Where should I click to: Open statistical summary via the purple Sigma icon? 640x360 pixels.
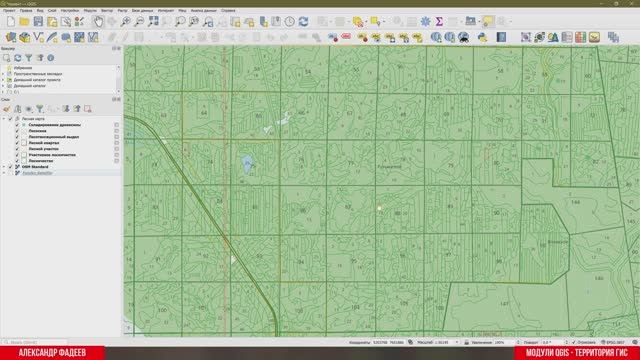[439, 22]
